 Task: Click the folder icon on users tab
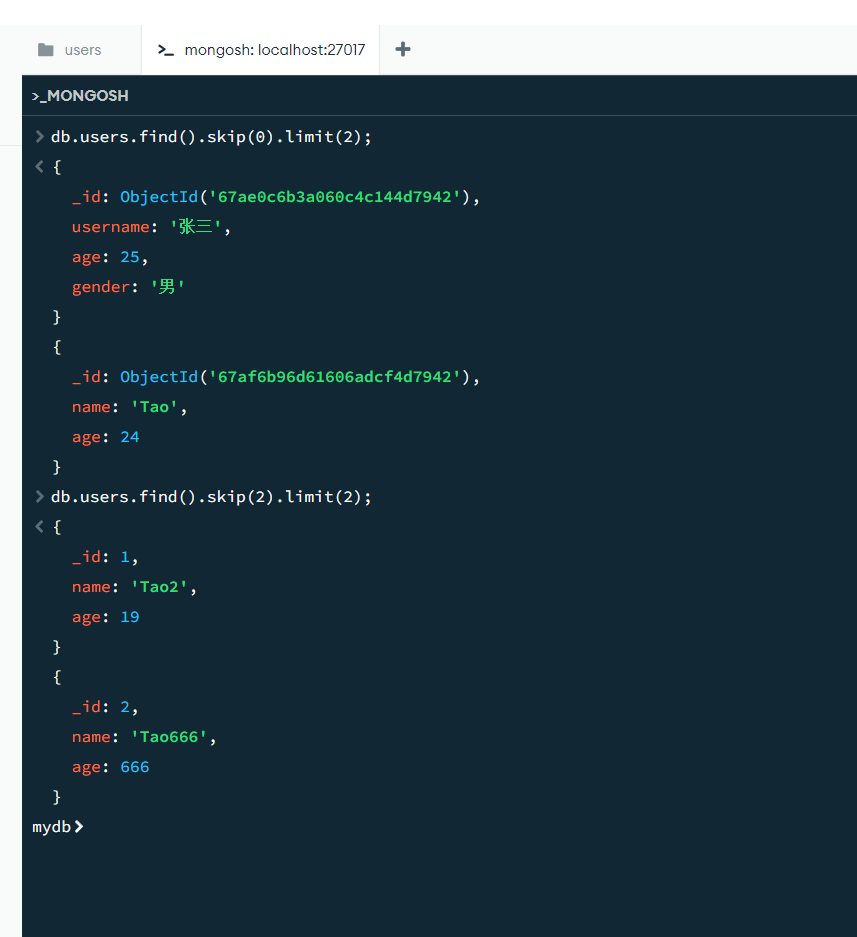[45, 50]
